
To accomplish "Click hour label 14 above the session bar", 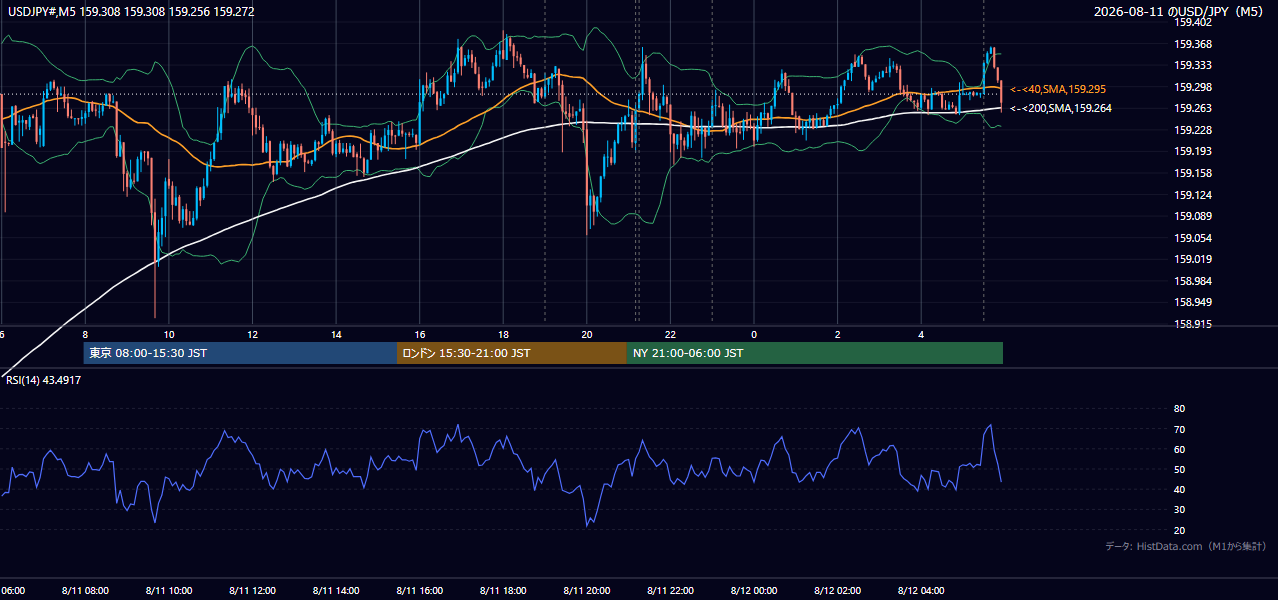I will 336,334.
